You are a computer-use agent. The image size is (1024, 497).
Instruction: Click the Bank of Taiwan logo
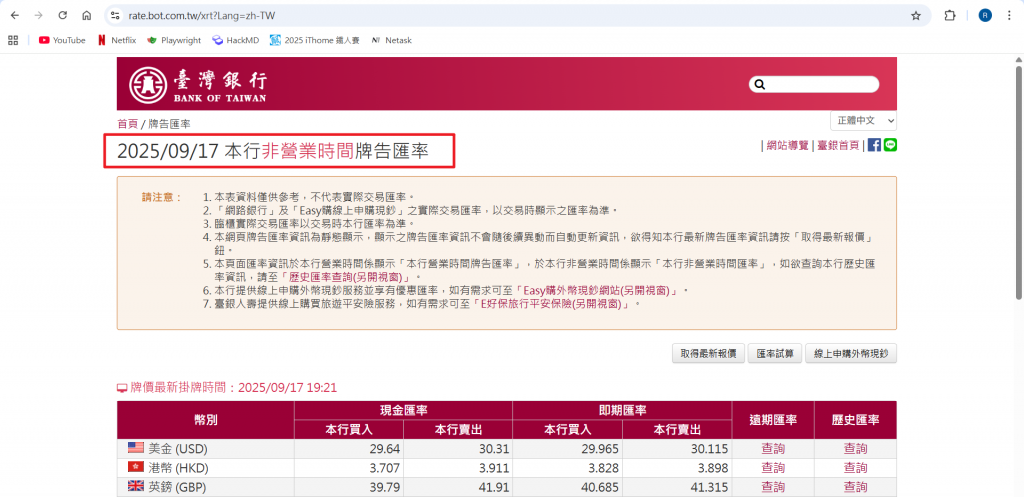click(x=198, y=86)
